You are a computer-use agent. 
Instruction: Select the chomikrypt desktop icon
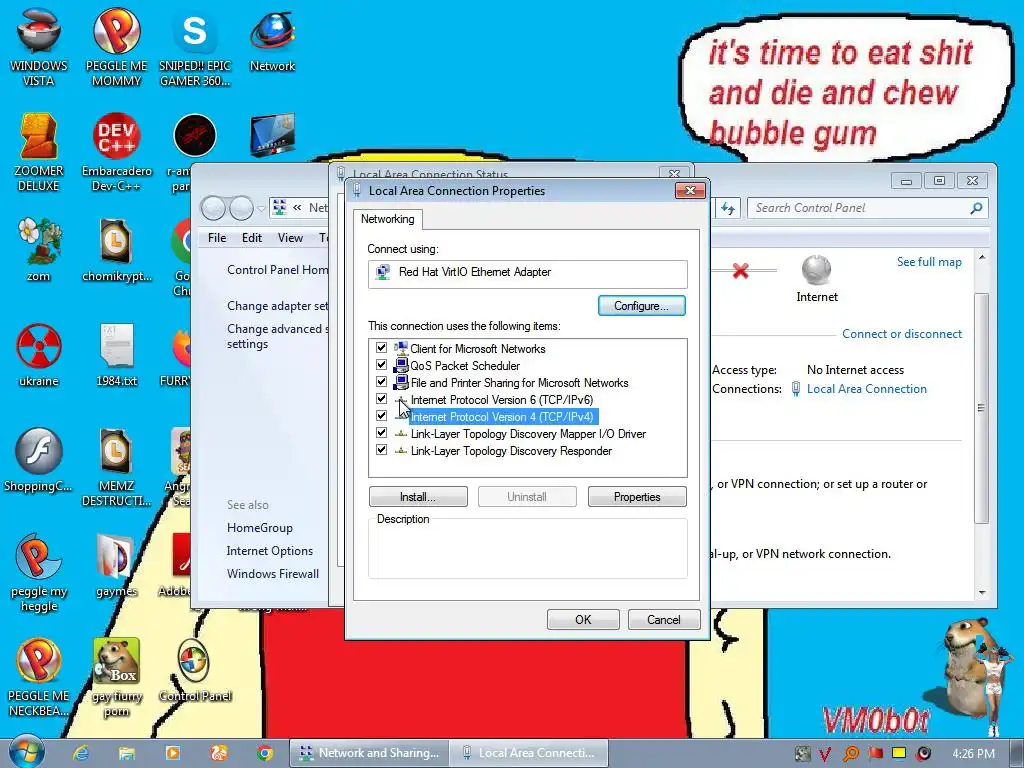click(116, 249)
